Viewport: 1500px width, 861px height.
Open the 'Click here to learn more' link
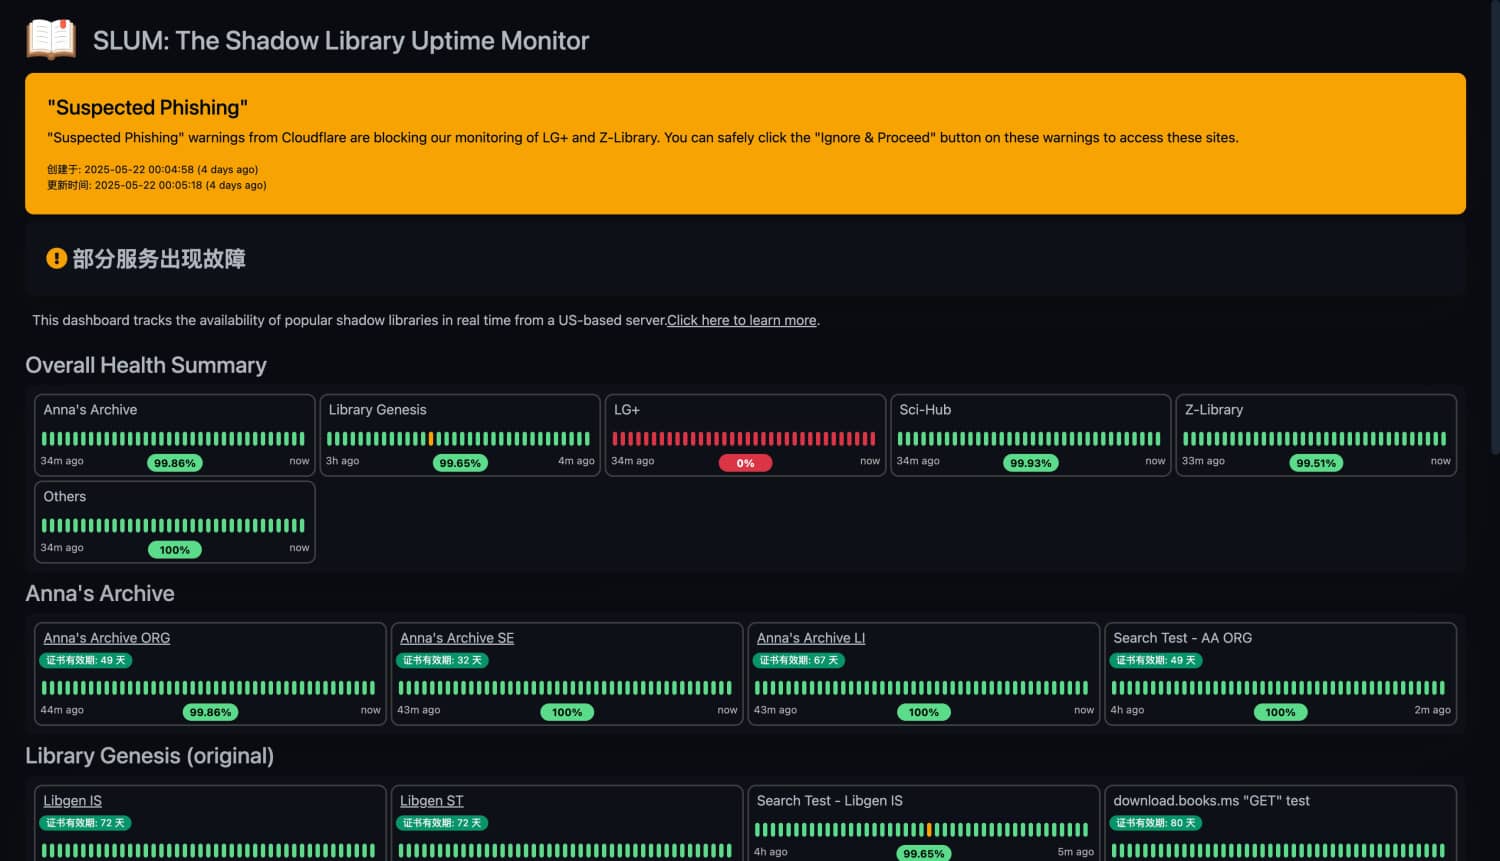tap(742, 320)
